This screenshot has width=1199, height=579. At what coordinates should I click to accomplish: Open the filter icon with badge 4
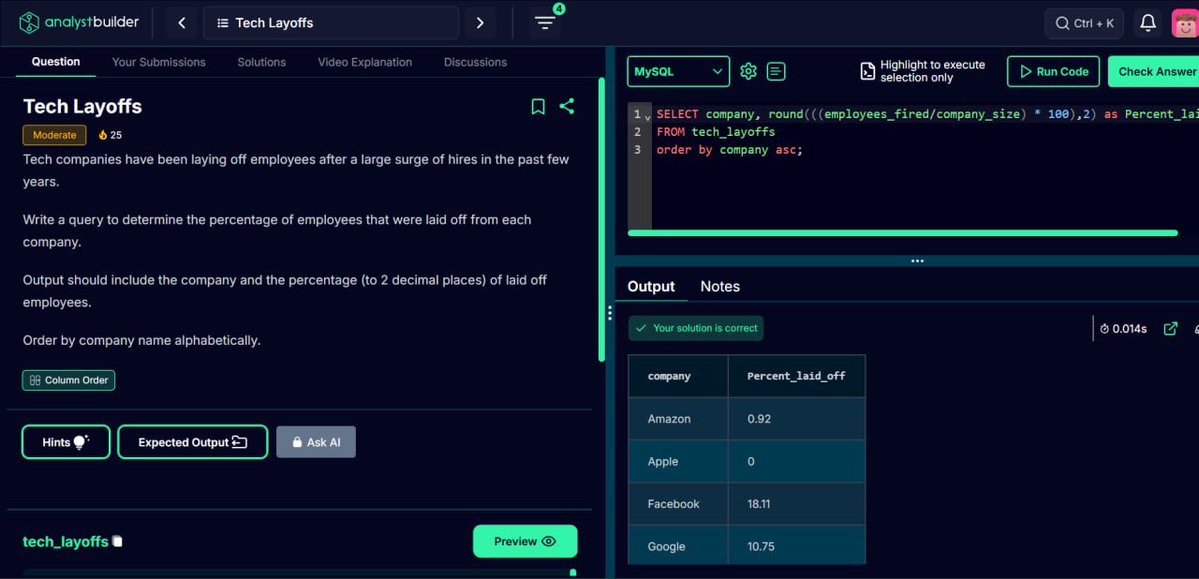click(545, 22)
